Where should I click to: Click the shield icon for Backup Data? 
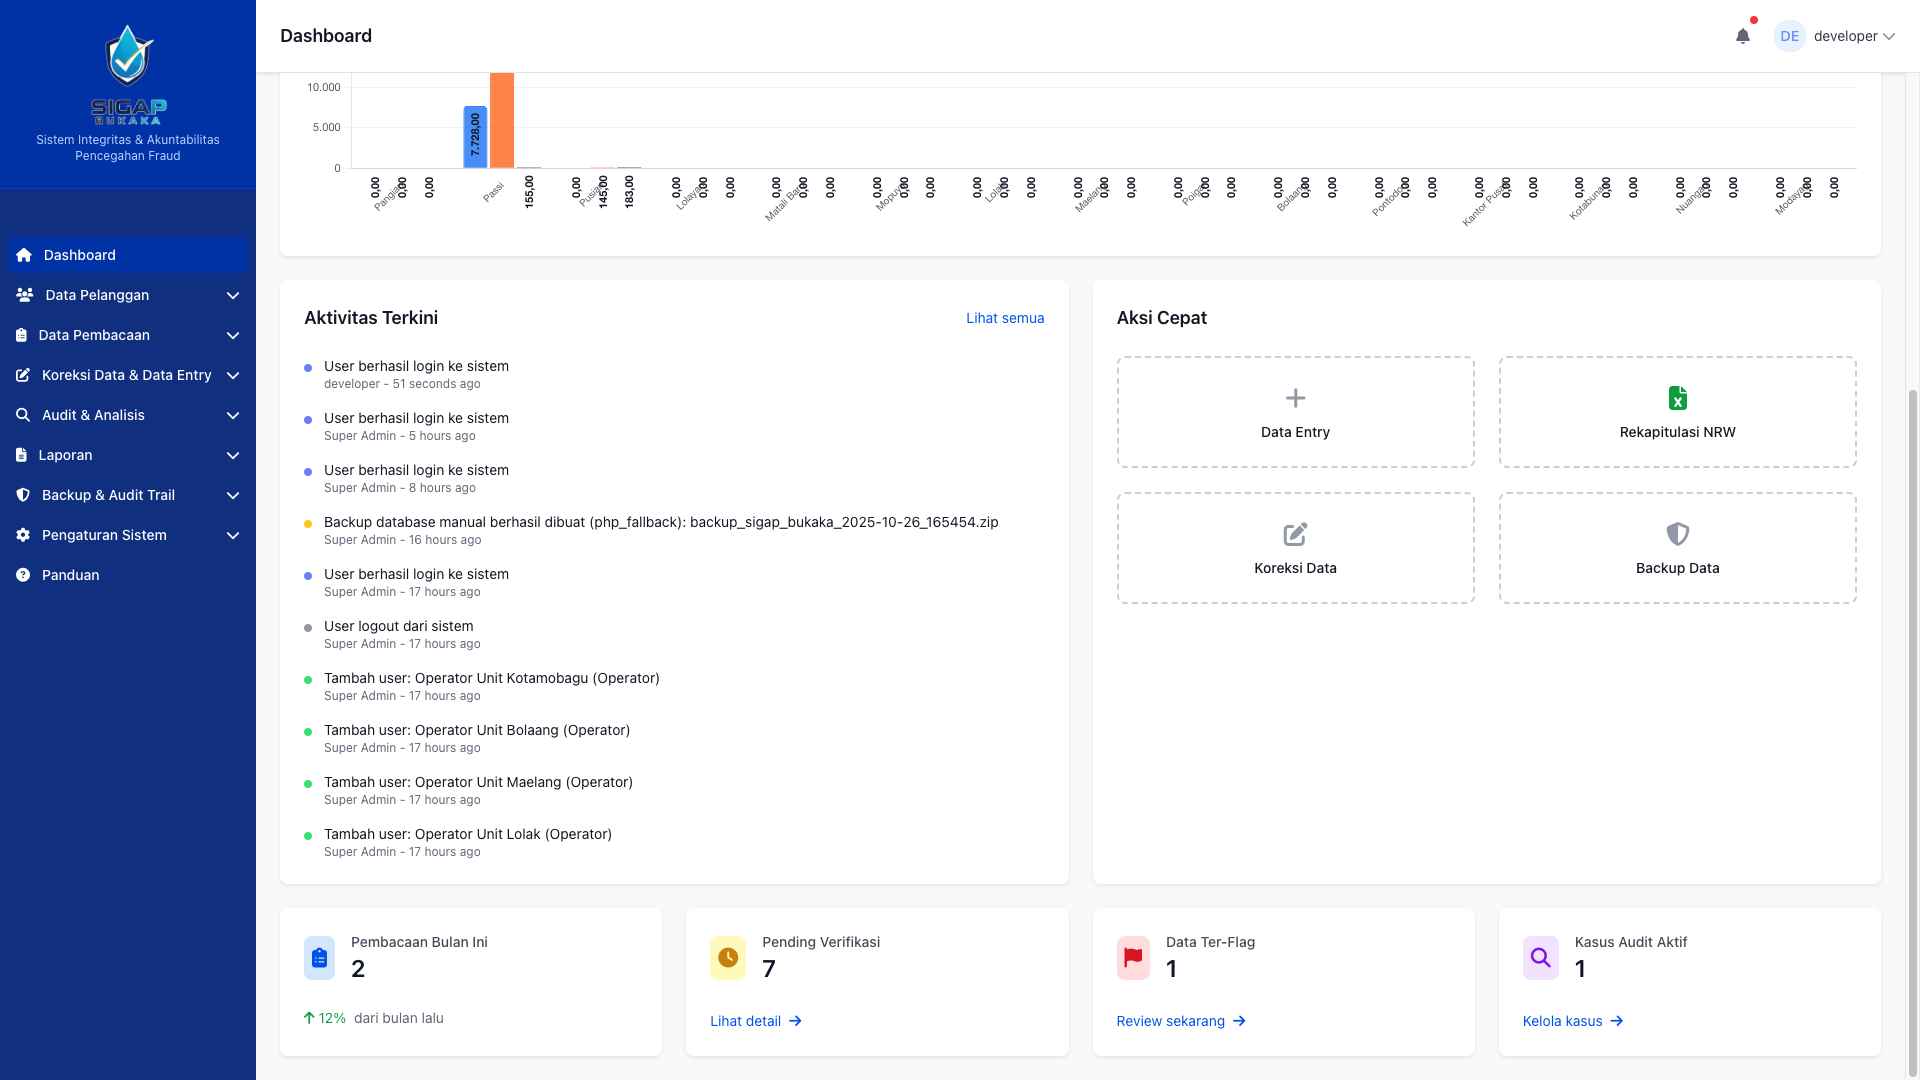point(1677,534)
